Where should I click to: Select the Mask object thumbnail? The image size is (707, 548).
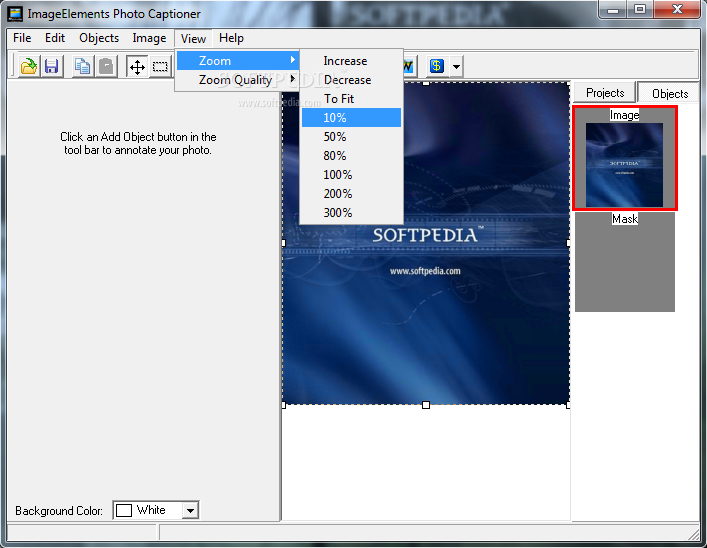point(625,262)
